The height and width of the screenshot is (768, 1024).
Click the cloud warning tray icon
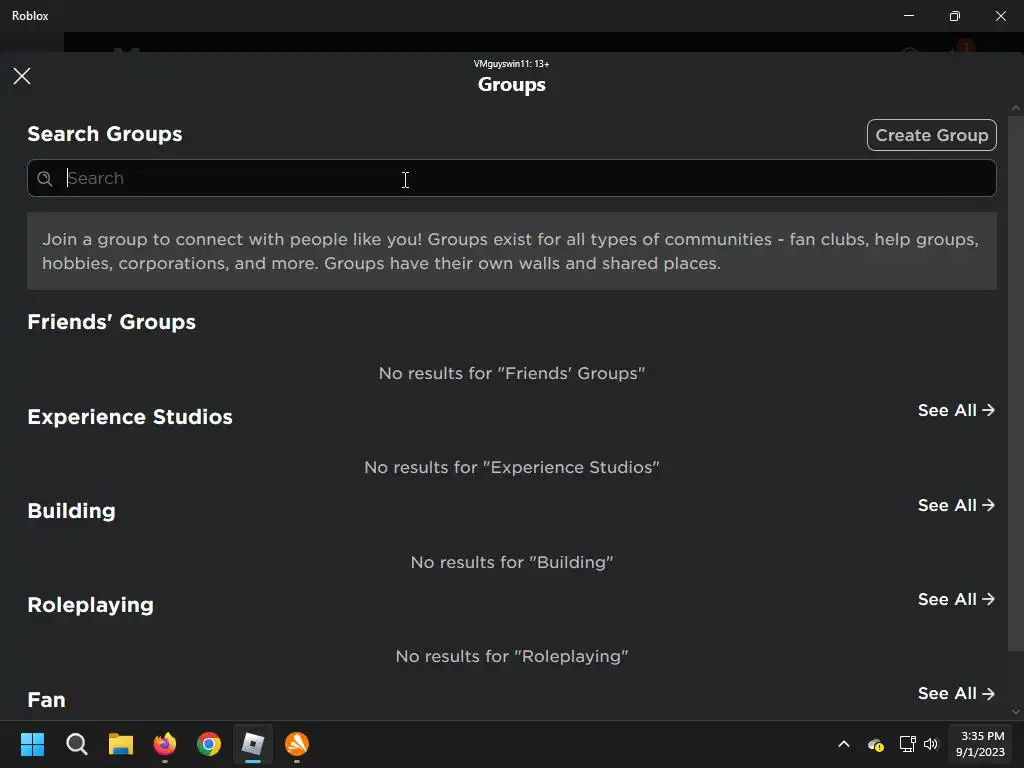coord(876,744)
